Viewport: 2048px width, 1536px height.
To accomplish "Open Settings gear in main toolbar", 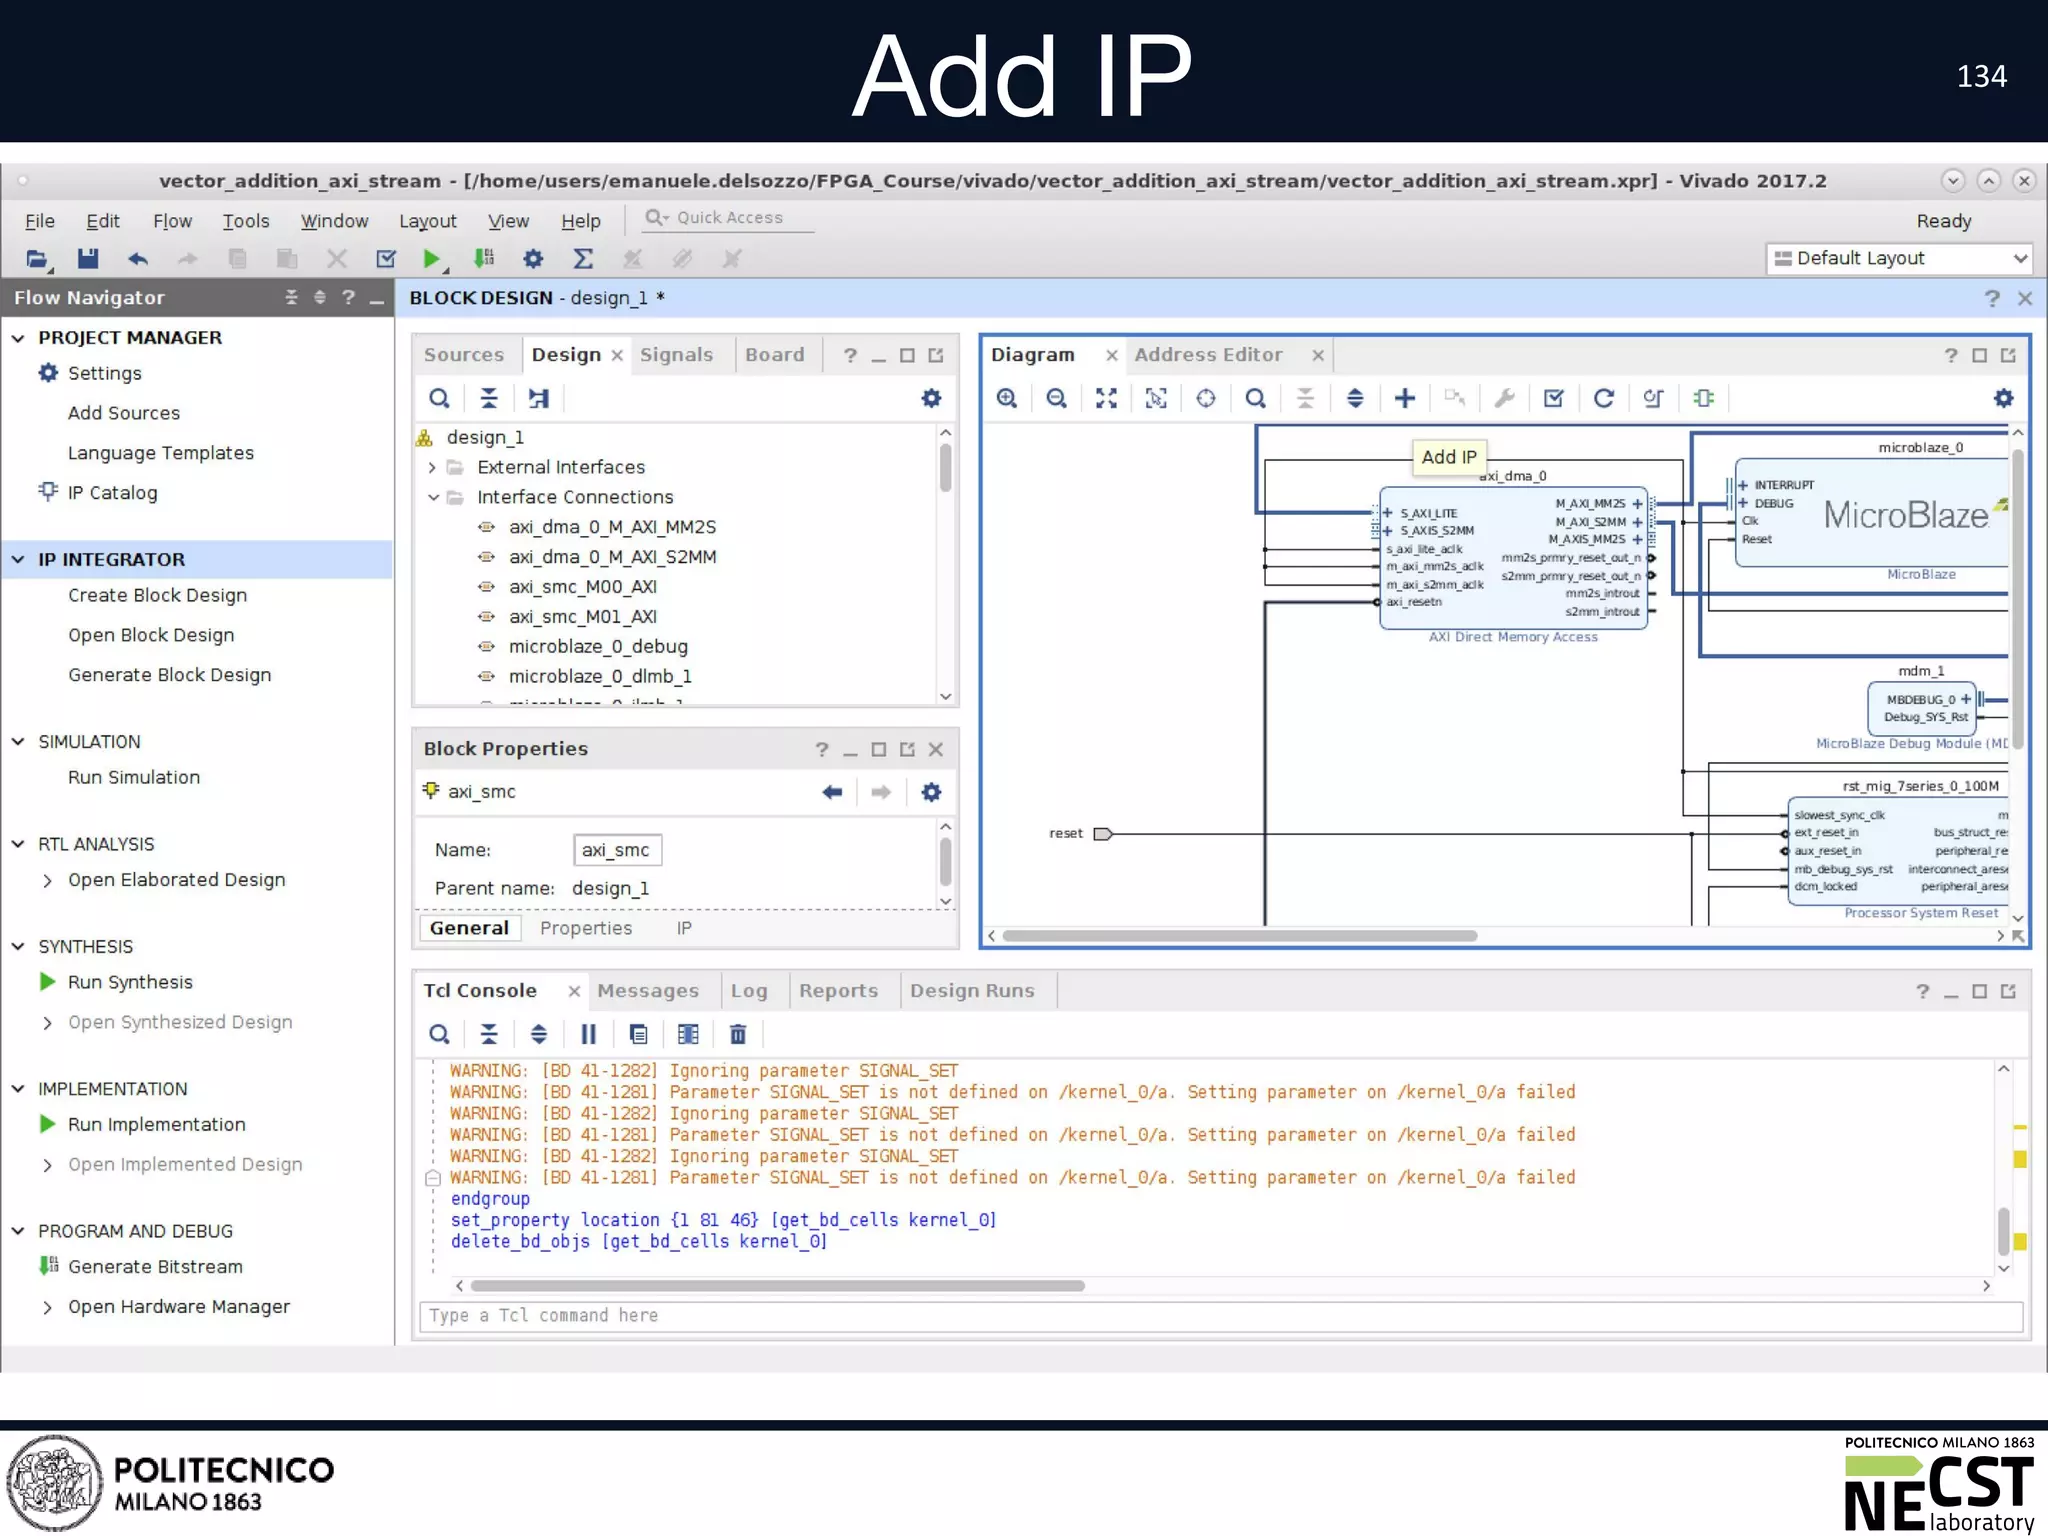I will point(533,259).
